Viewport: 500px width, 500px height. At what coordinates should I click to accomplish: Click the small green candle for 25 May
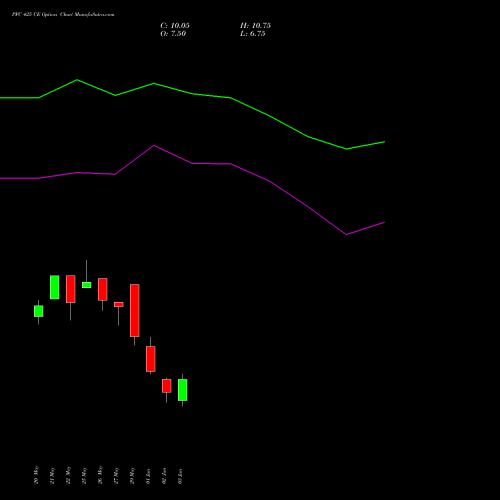tap(87, 285)
